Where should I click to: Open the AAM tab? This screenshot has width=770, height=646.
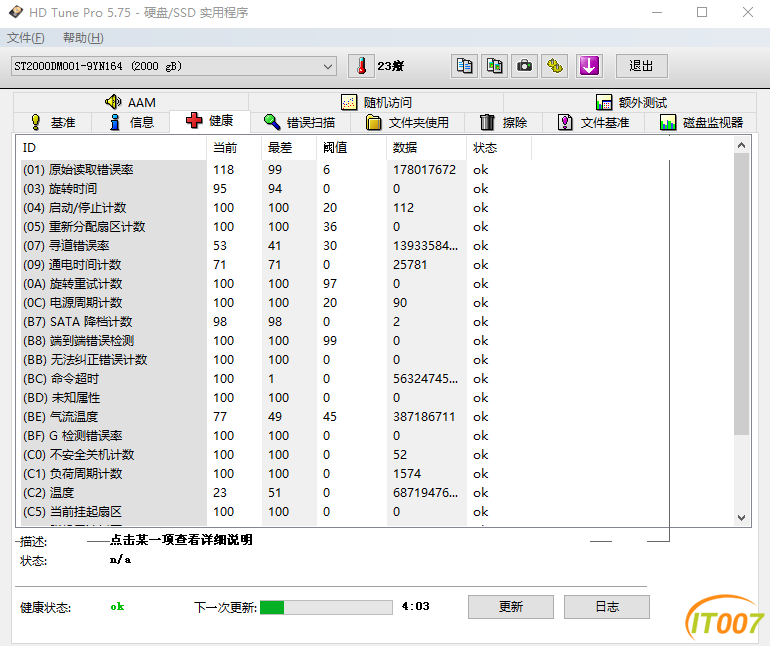(130, 102)
